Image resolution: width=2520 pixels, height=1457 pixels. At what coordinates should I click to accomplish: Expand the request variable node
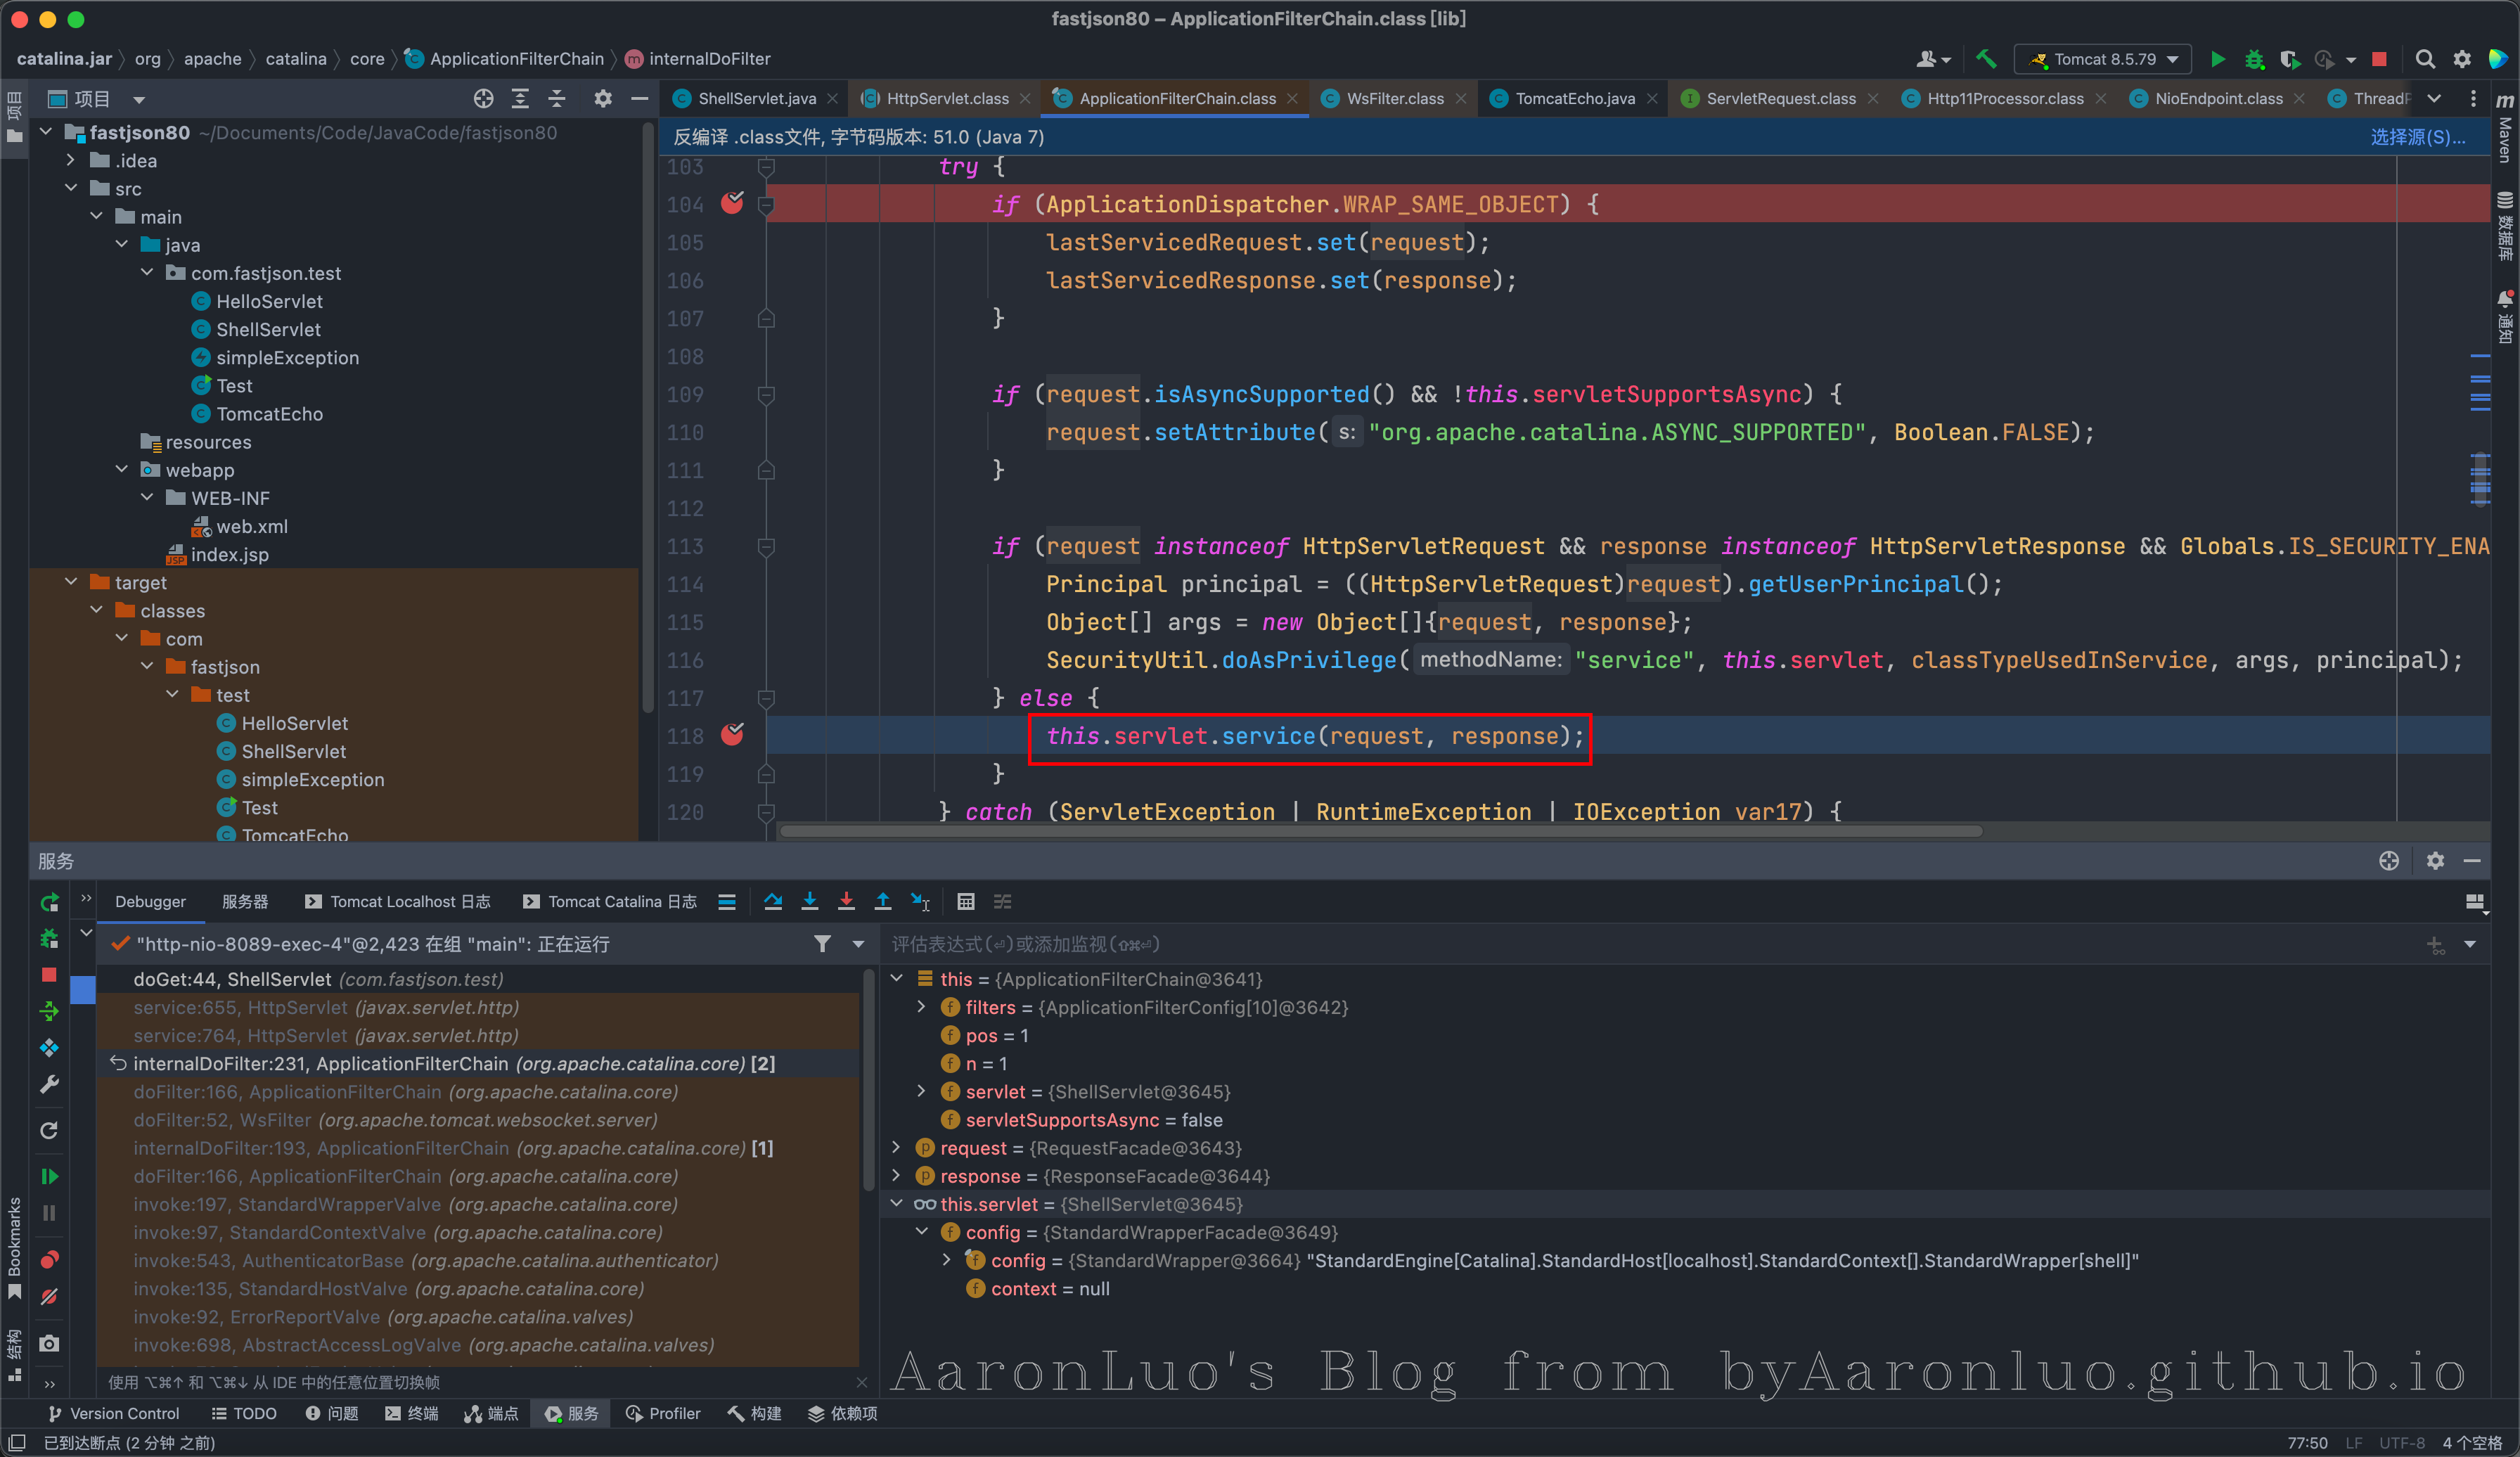[897, 1147]
